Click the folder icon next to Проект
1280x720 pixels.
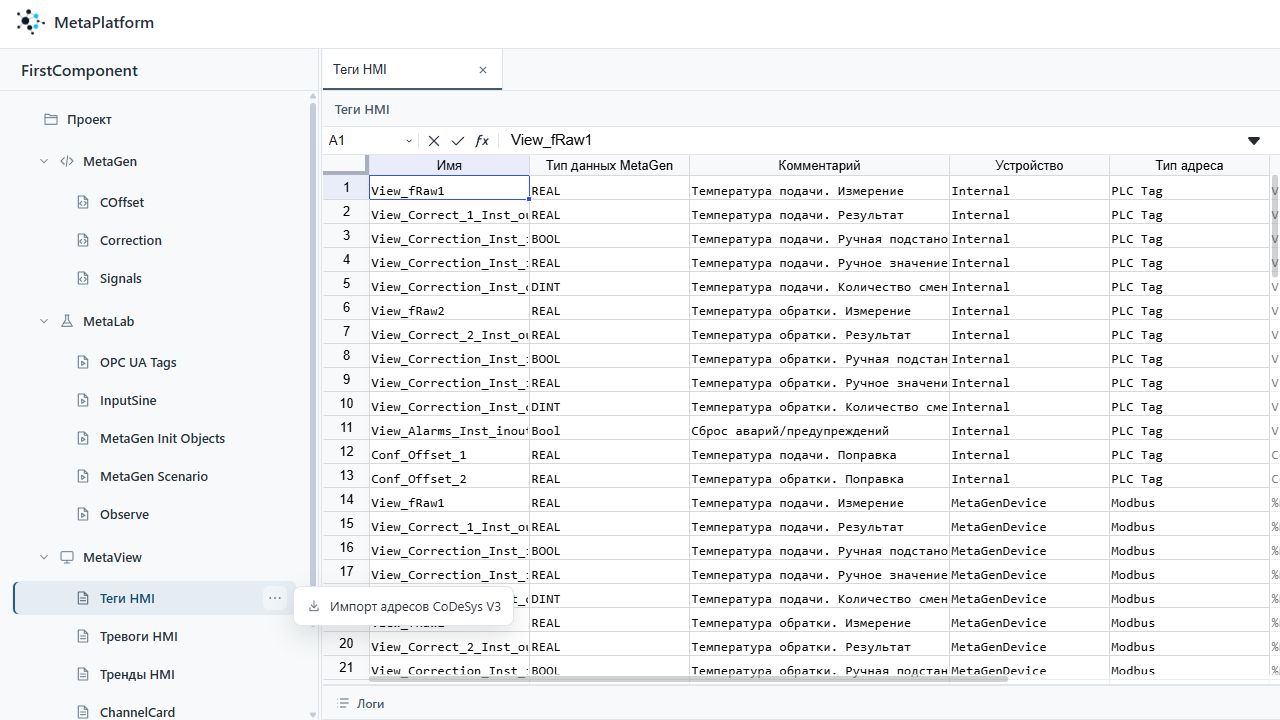point(51,120)
